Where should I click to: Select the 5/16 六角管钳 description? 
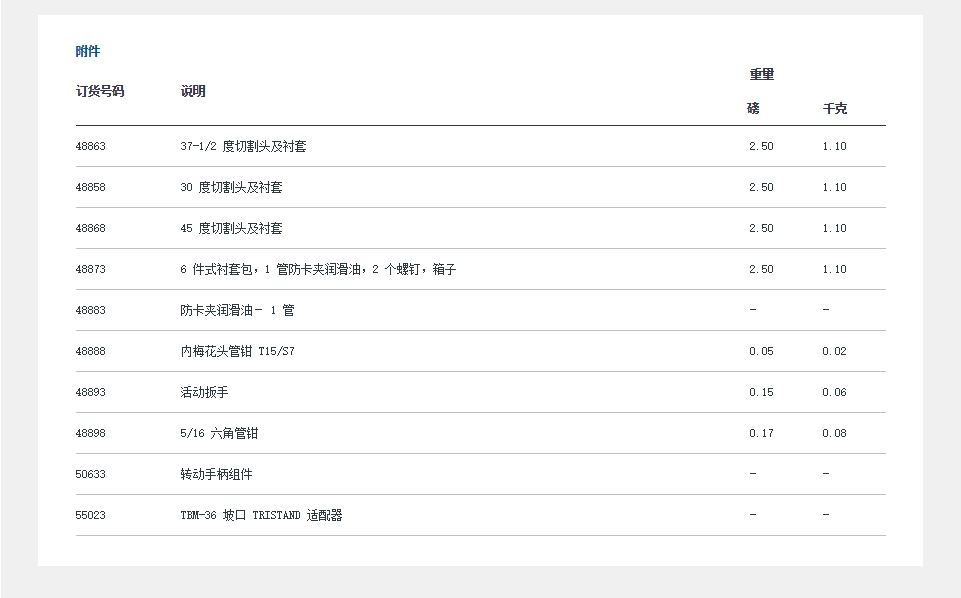[x=219, y=433]
